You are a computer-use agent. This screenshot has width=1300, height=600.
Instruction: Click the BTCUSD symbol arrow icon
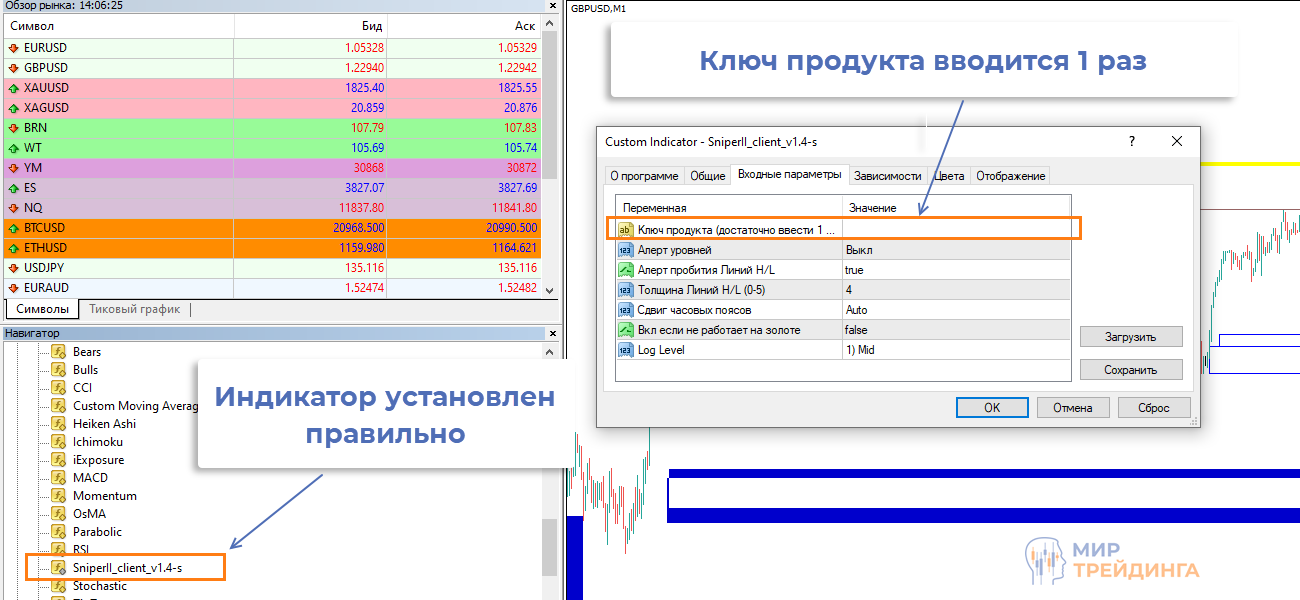point(13,228)
